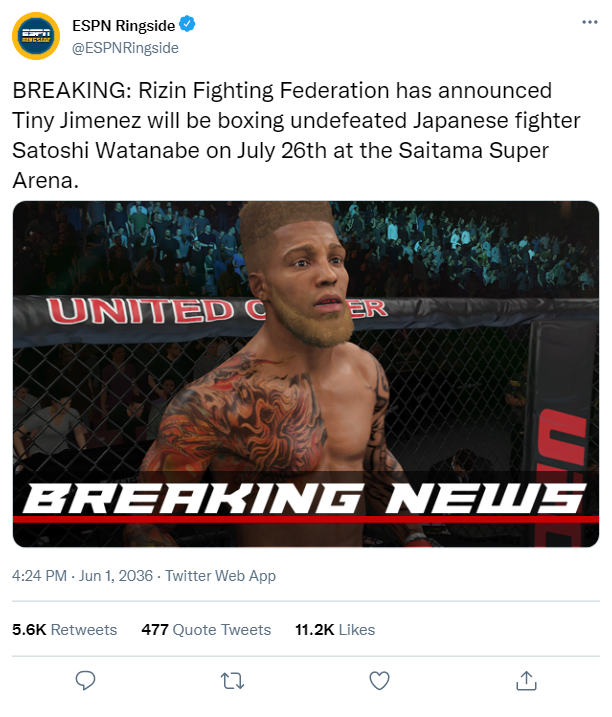612x717 pixels.
Task: Click the blue verified badge
Action: pyautogui.click(x=187, y=24)
